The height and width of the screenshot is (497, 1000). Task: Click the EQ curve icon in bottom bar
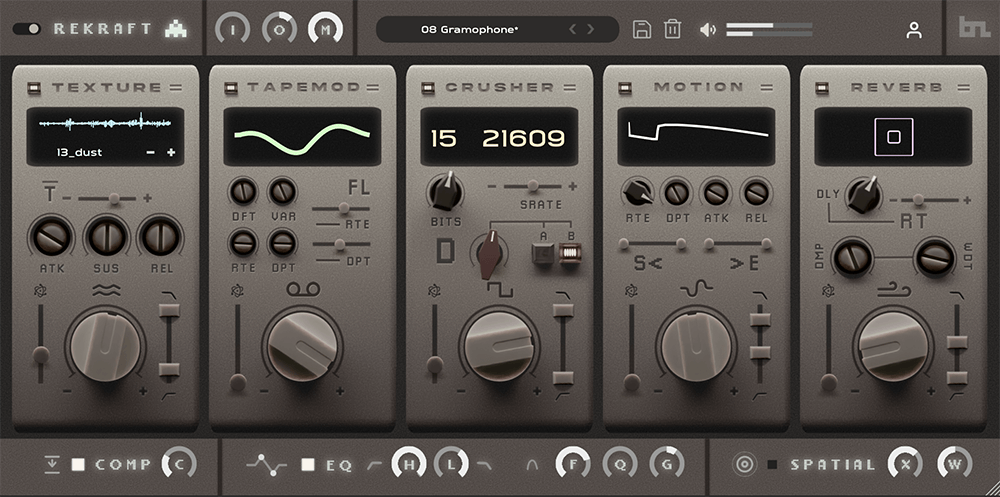click(267, 464)
